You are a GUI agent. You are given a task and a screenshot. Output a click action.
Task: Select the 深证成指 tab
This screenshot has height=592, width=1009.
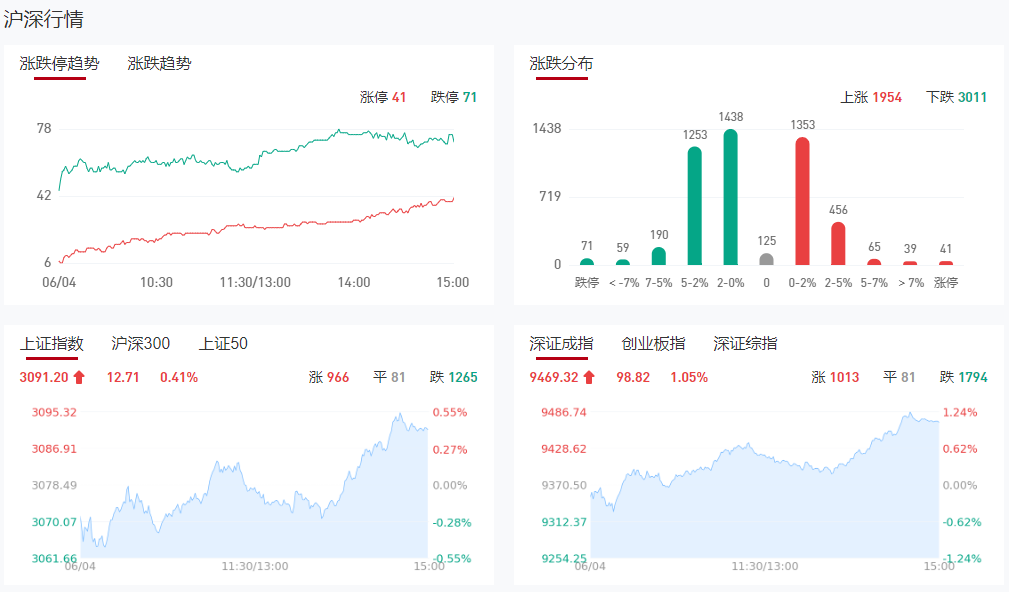561,344
